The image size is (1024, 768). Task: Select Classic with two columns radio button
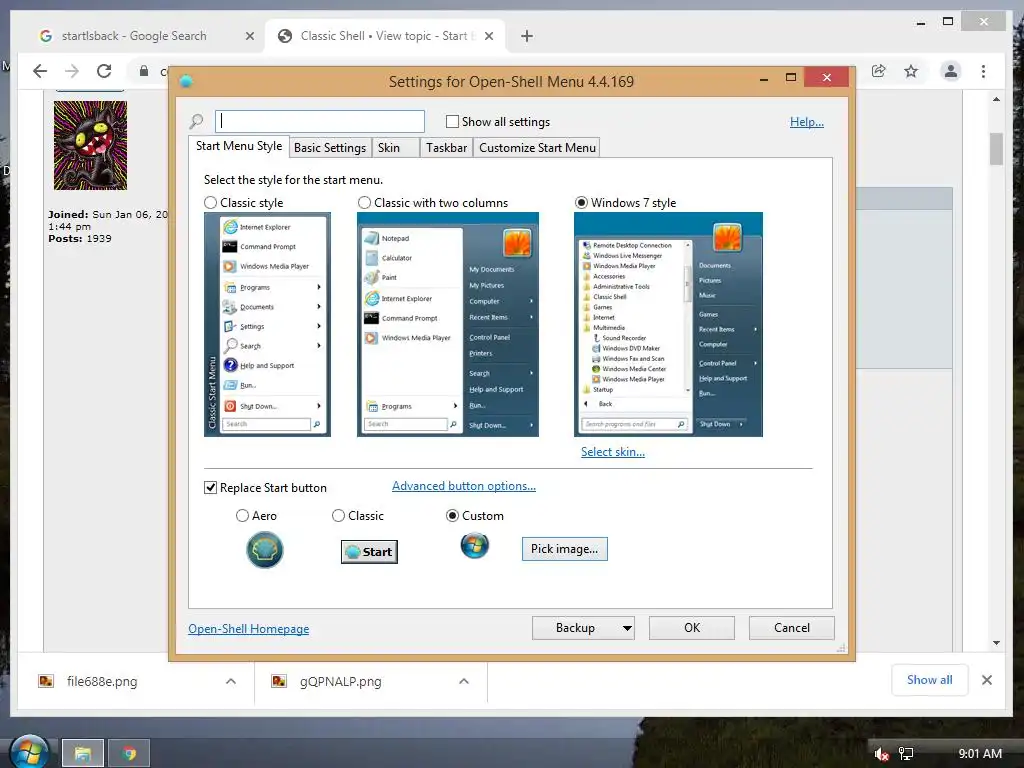point(364,202)
